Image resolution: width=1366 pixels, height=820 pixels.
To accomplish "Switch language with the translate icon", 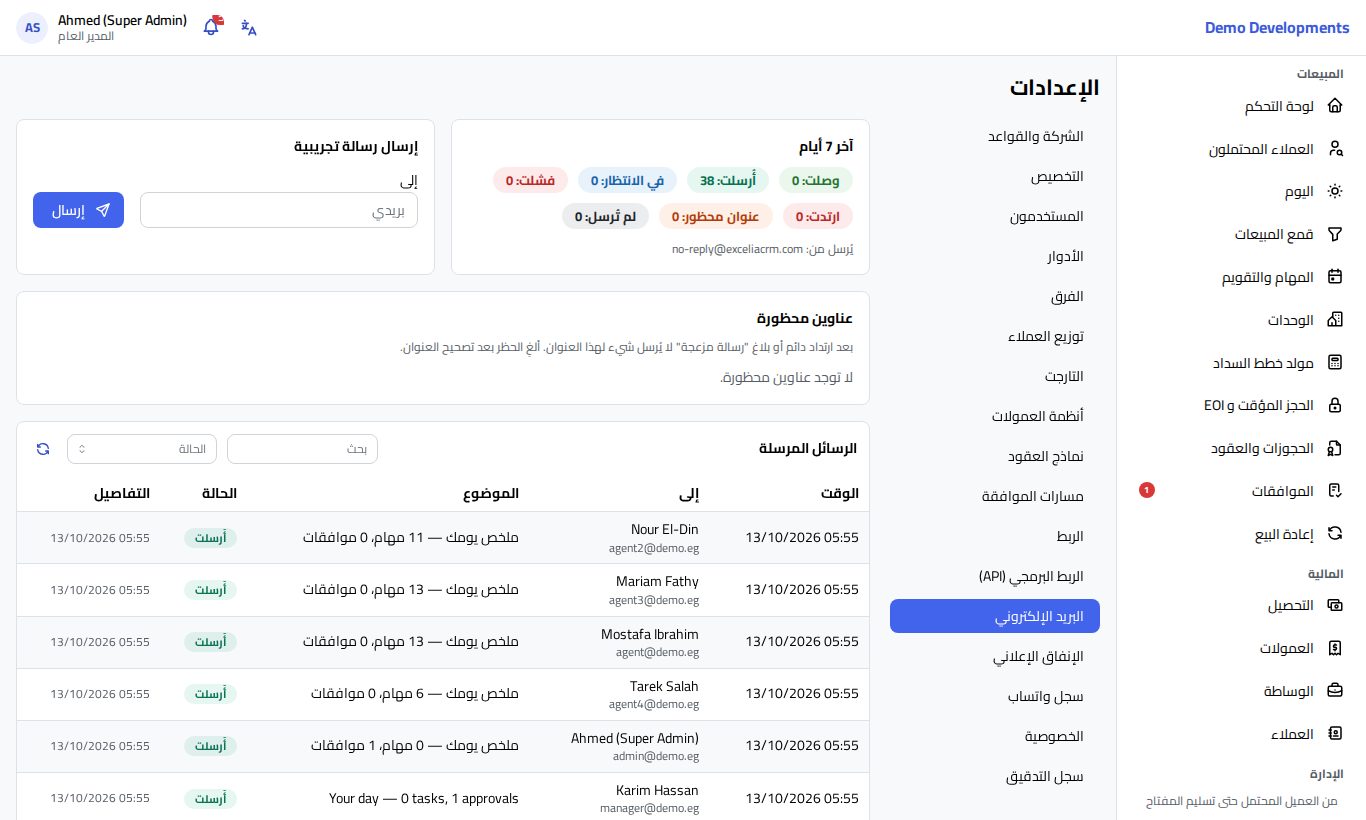I will coord(249,28).
